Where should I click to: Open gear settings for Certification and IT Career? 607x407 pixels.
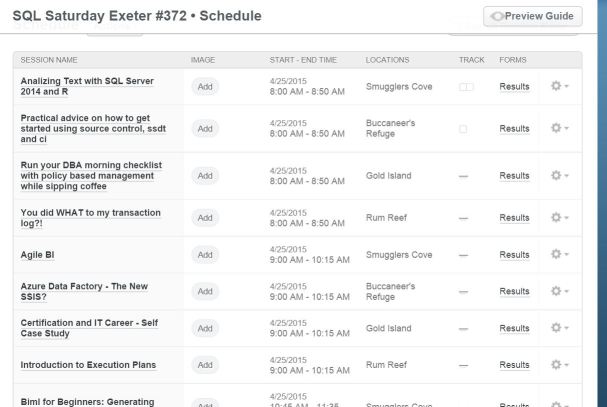(x=560, y=328)
